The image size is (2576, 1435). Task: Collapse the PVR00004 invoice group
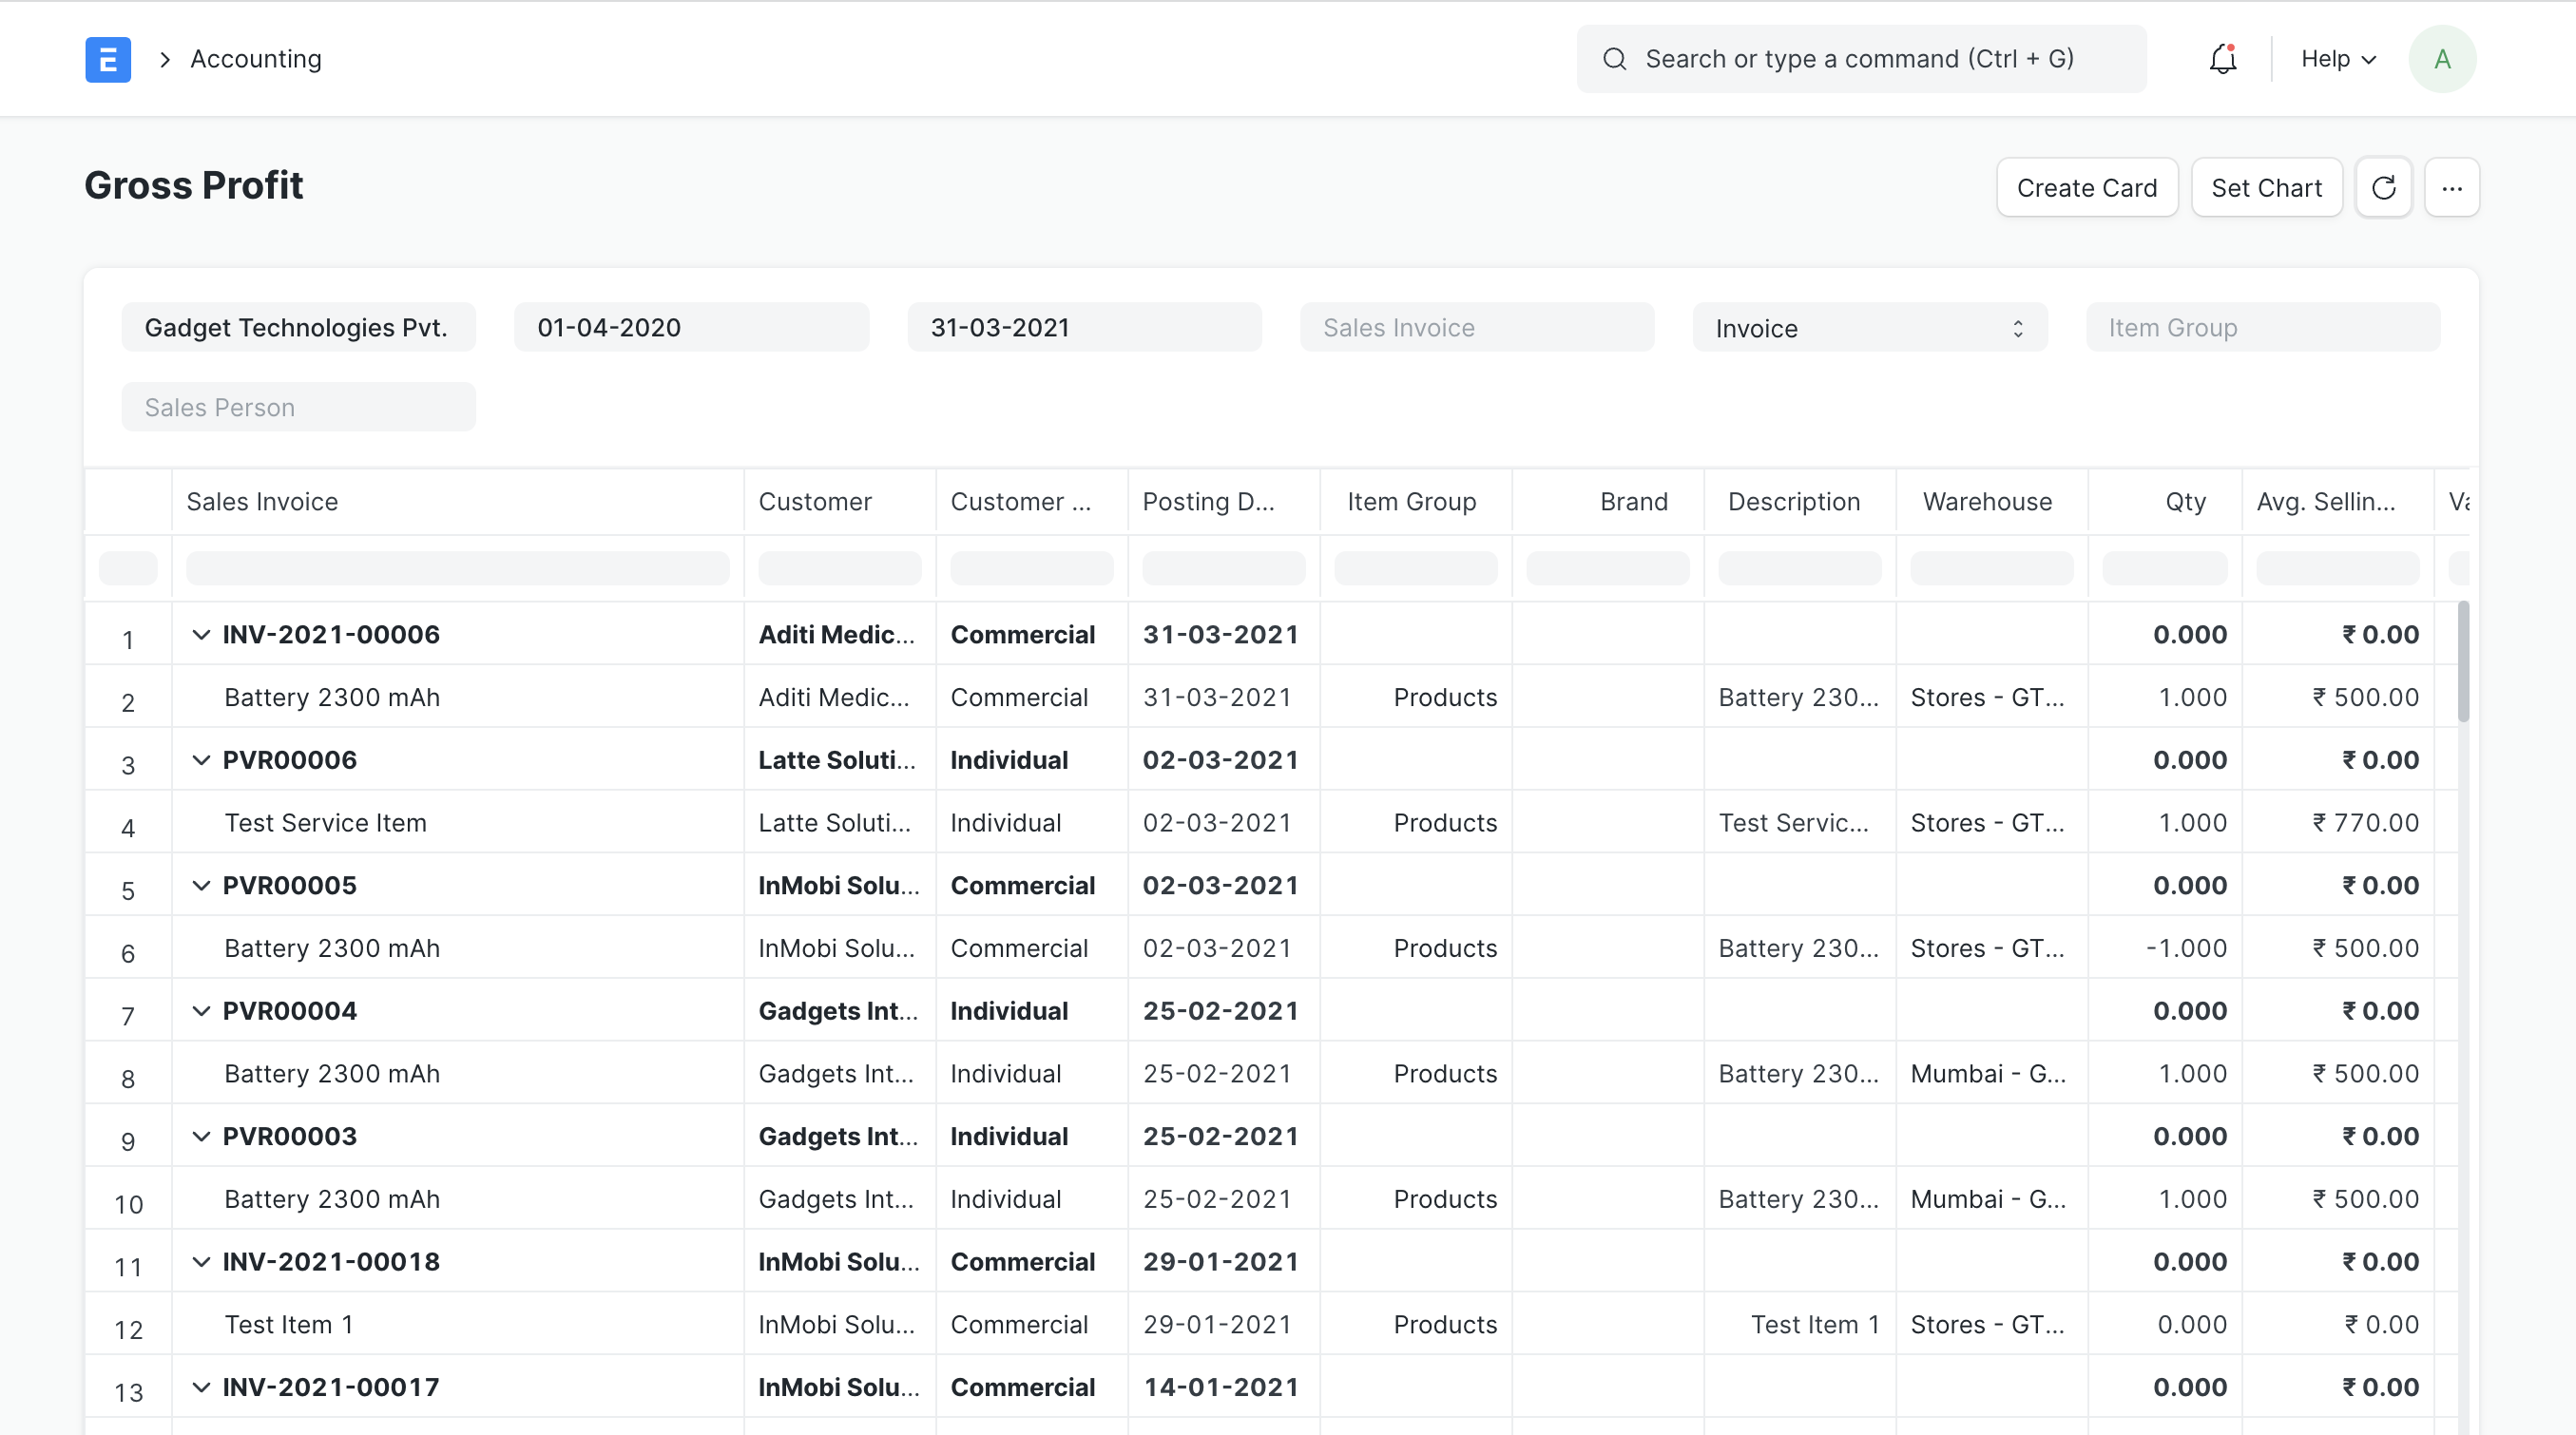202,1010
